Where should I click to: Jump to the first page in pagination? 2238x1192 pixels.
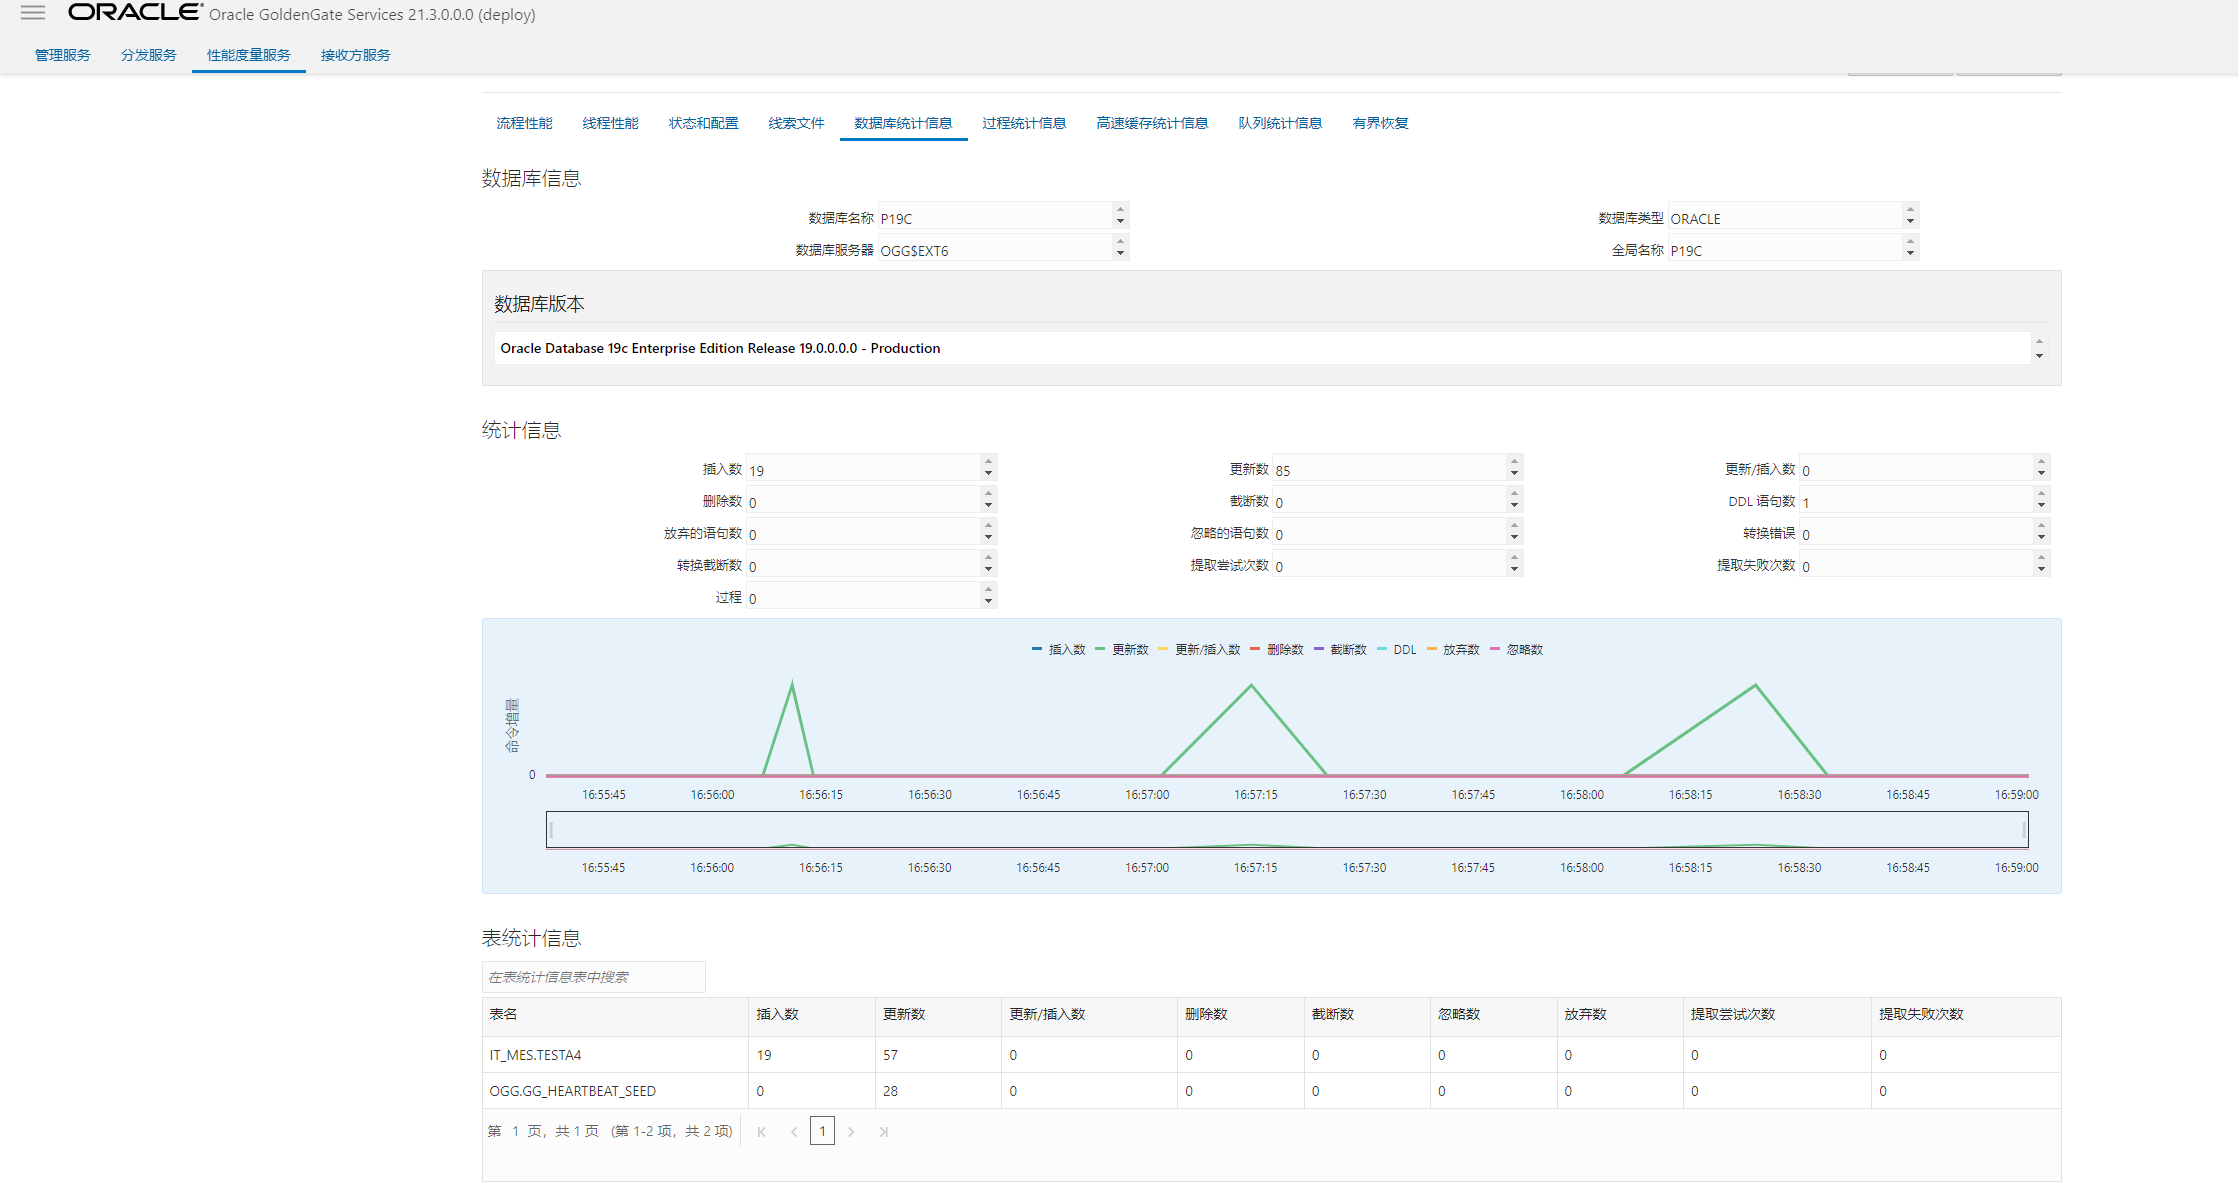click(762, 1132)
